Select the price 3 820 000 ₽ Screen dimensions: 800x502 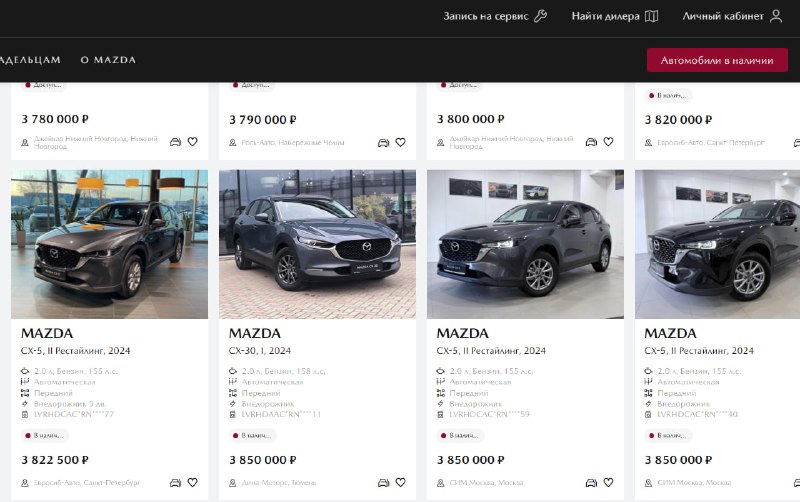point(678,120)
